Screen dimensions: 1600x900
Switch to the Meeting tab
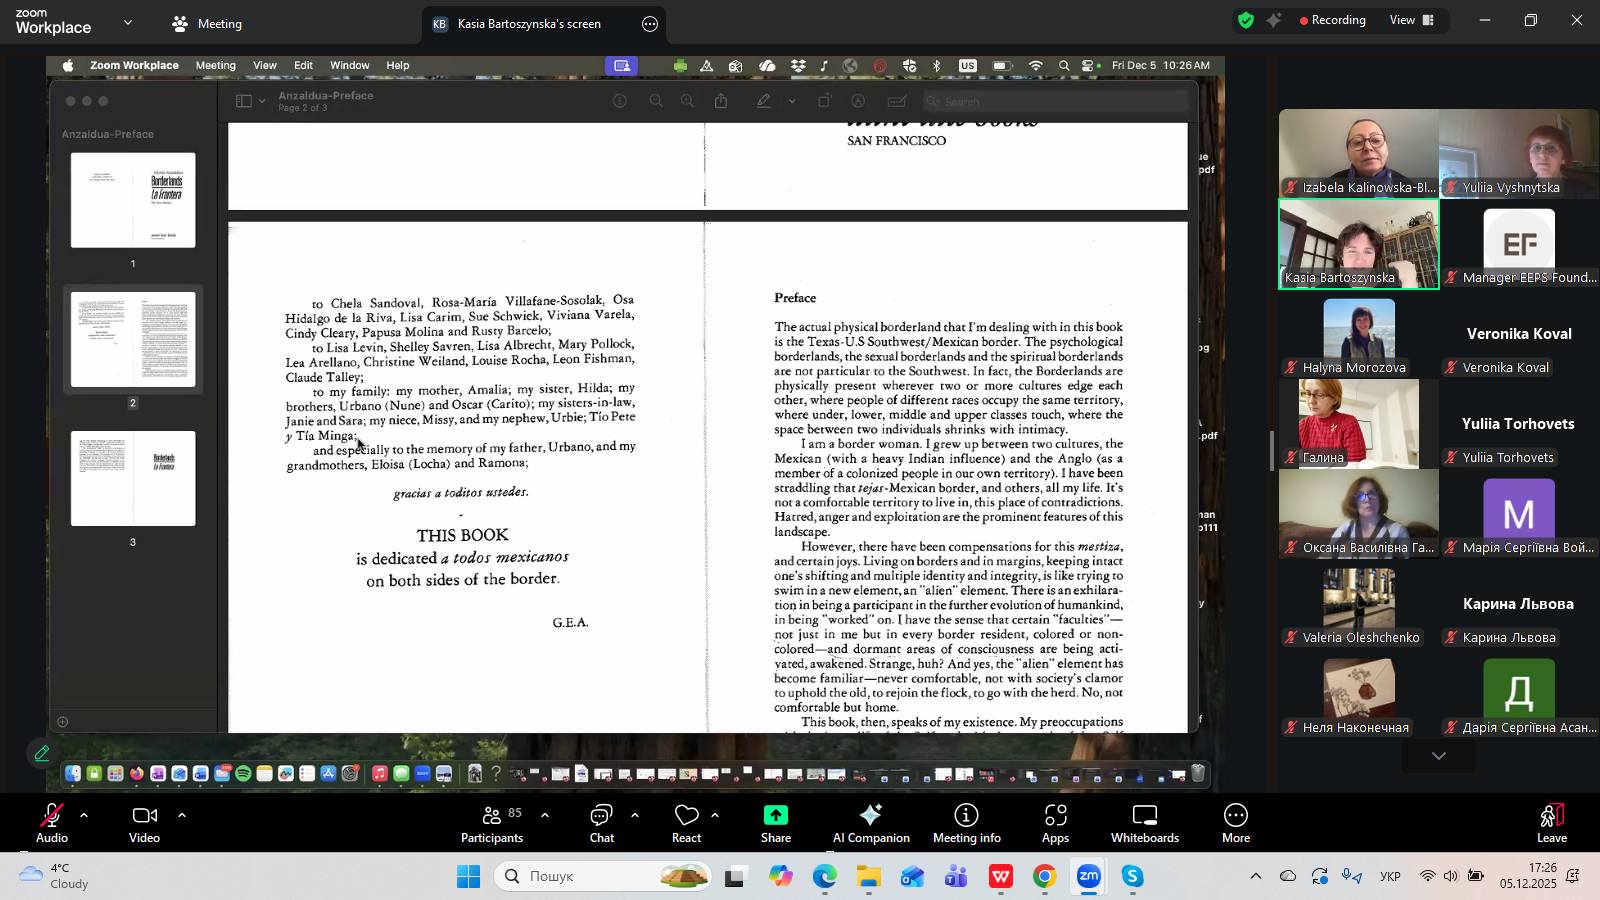(x=207, y=24)
